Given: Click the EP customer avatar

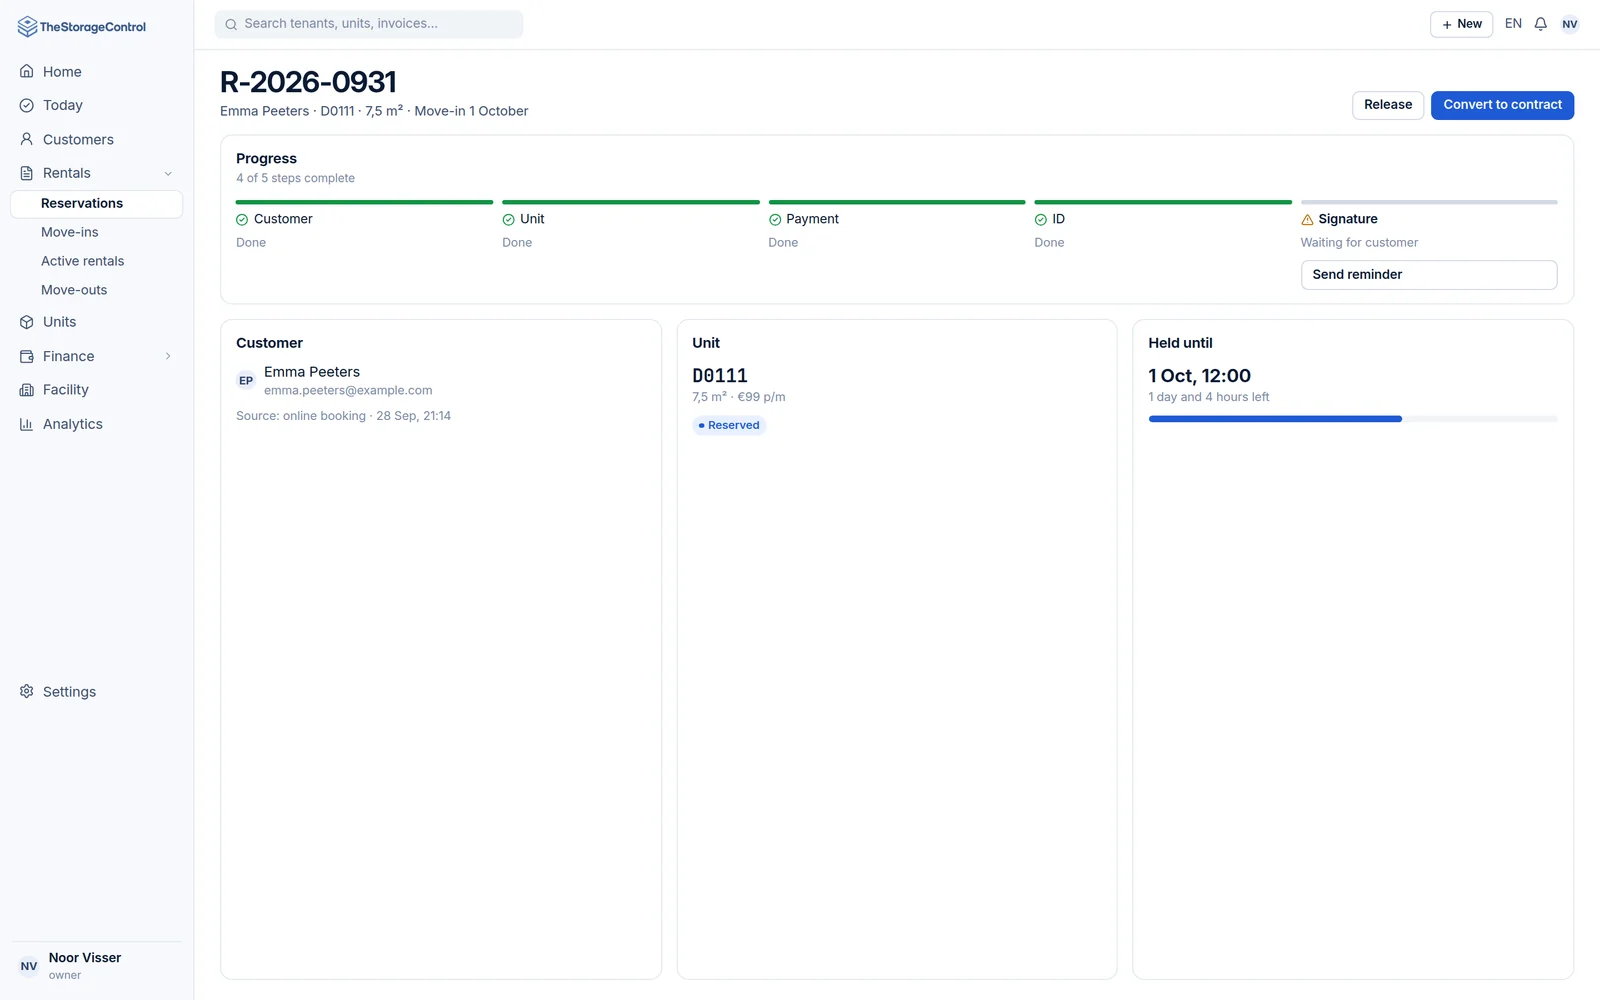Looking at the screenshot, I should [x=246, y=380].
